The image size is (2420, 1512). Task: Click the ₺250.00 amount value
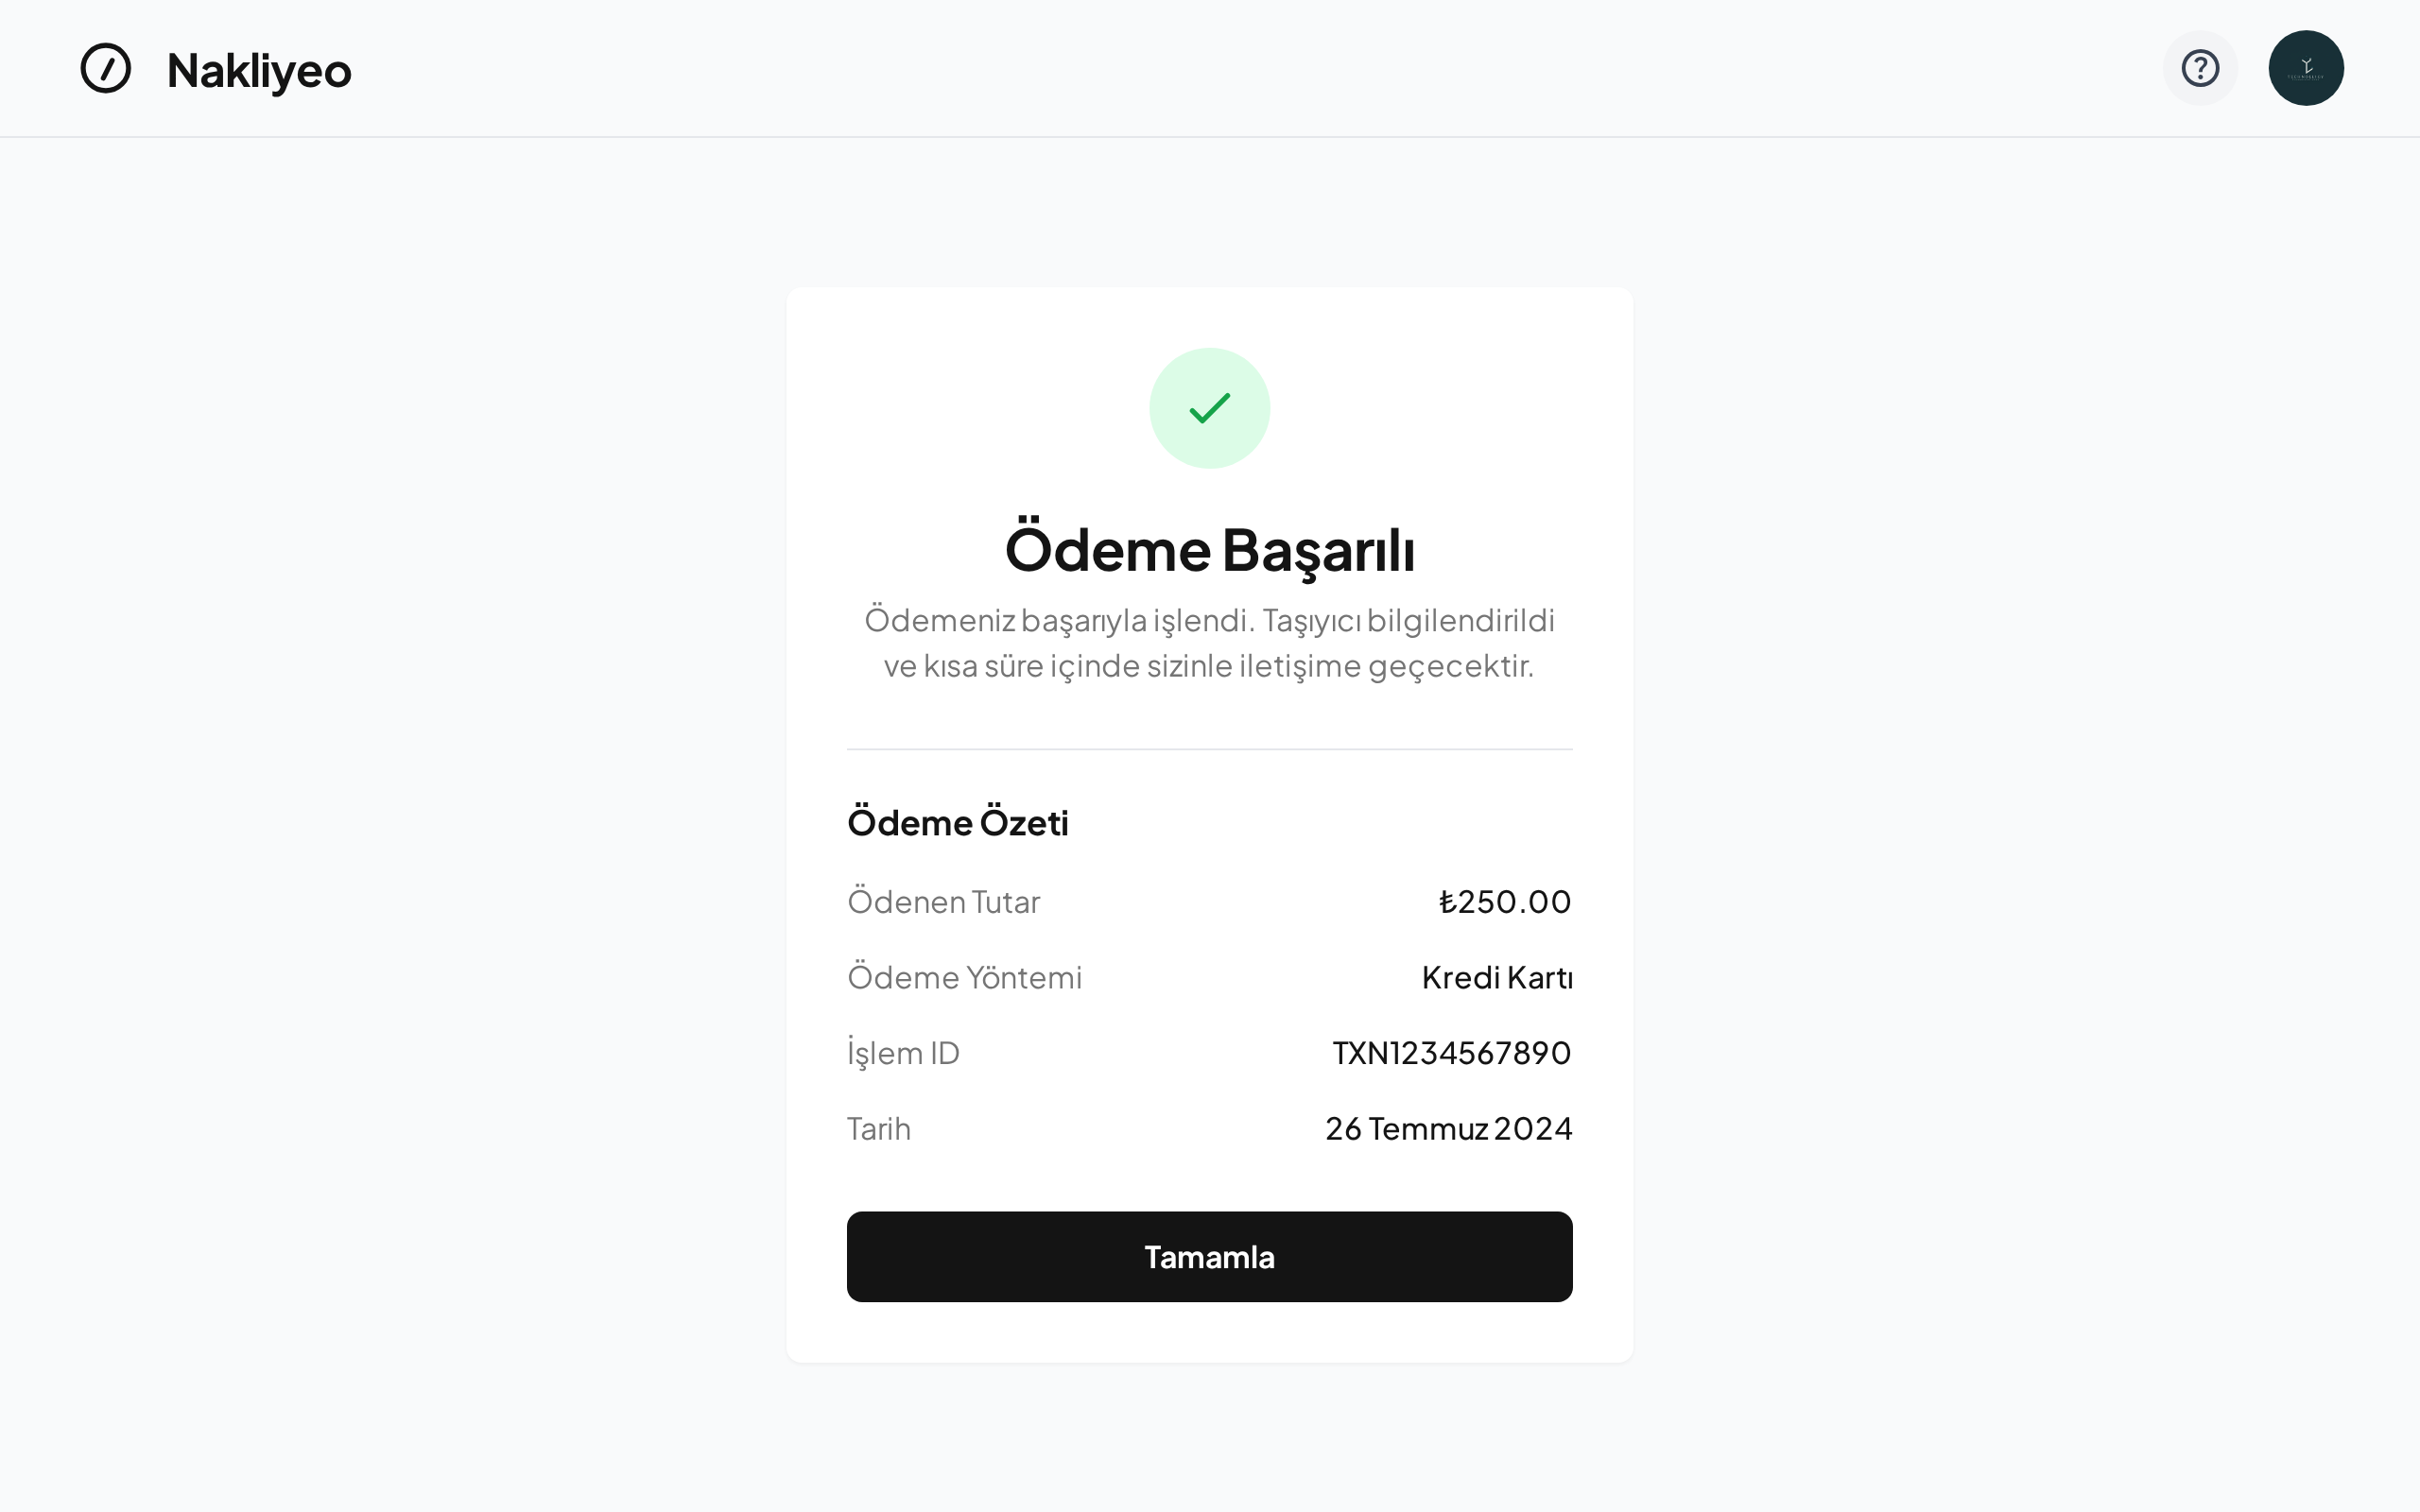coord(1504,902)
